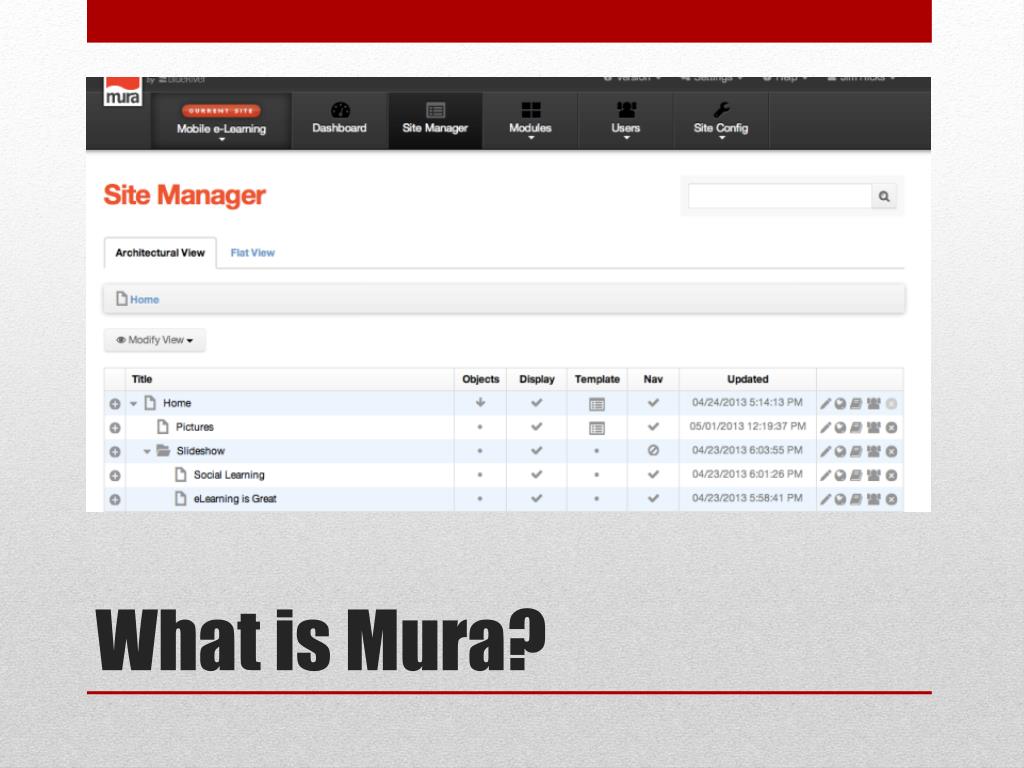Image resolution: width=1024 pixels, height=768 pixels.
Task: Toggle the Display checkmark for Social Learning
Action: (x=537, y=474)
